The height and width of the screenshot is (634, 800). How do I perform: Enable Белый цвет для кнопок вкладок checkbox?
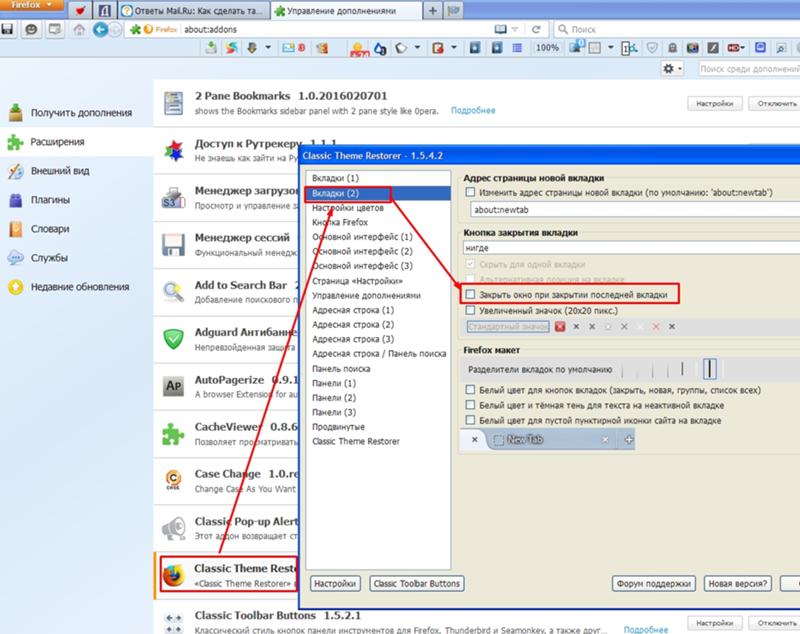click(470, 390)
